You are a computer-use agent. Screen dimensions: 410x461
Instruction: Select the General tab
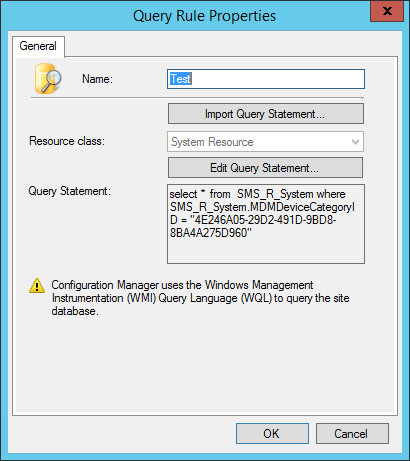point(38,46)
